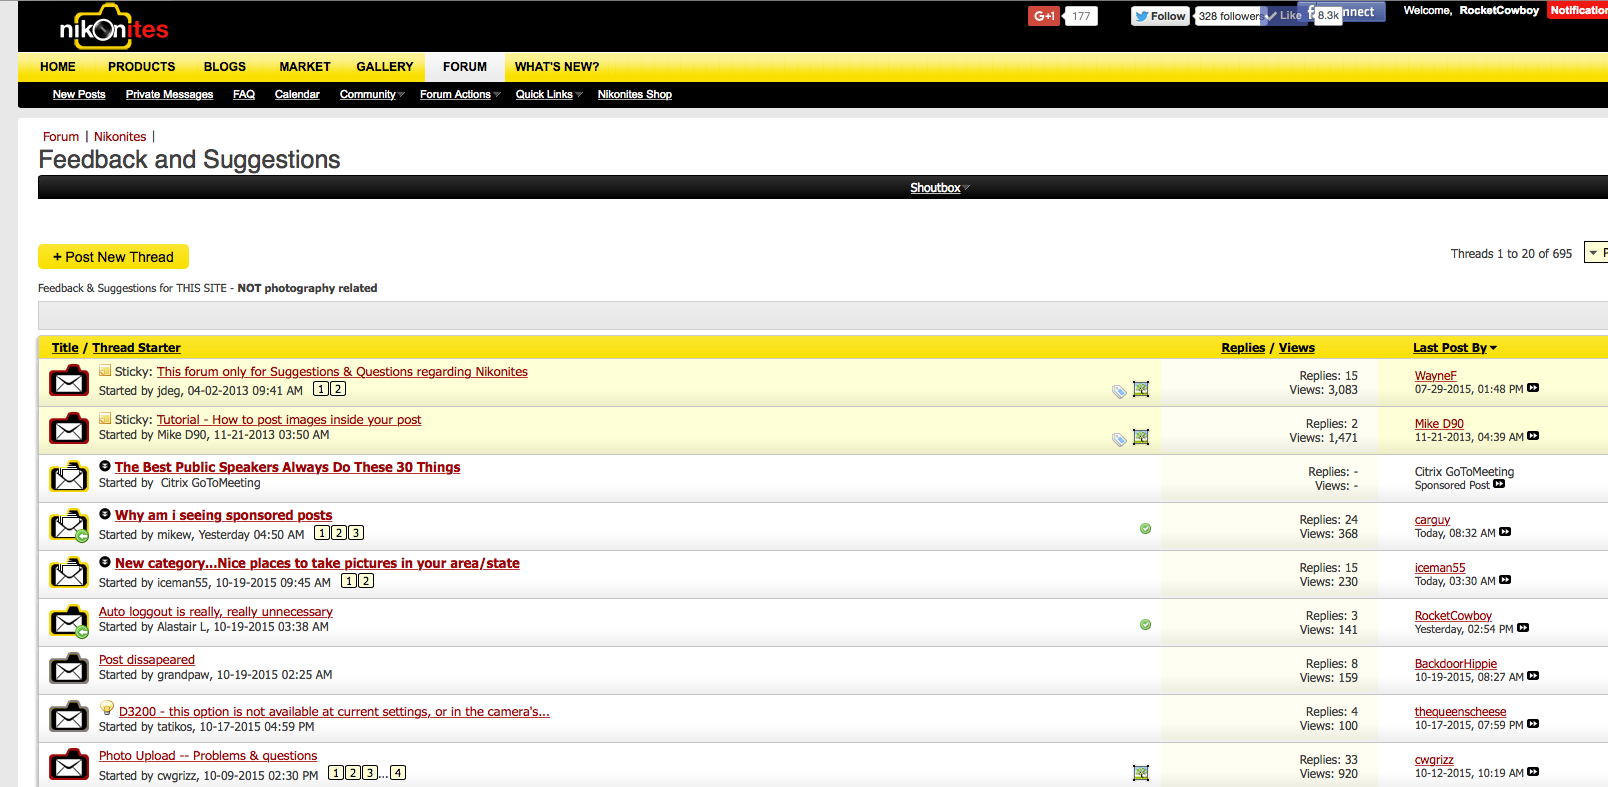The height and width of the screenshot is (787, 1608).
Task: Click green checkmark icon on Auto loggout thread
Action: point(1145,624)
